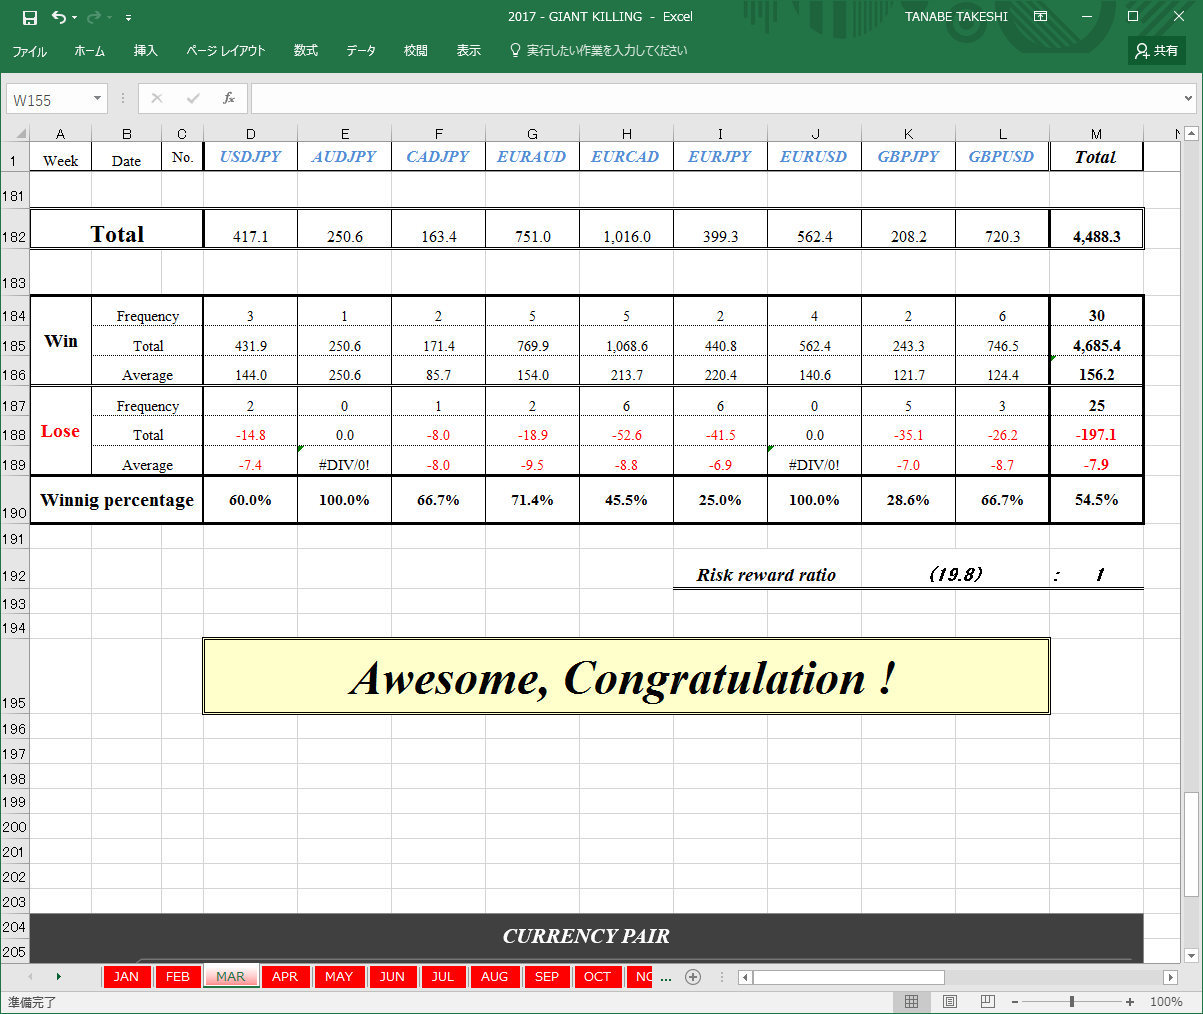The width and height of the screenshot is (1203, 1014).
Task: Open Customize Quick Access Toolbar dropdown
Action: 128,18
